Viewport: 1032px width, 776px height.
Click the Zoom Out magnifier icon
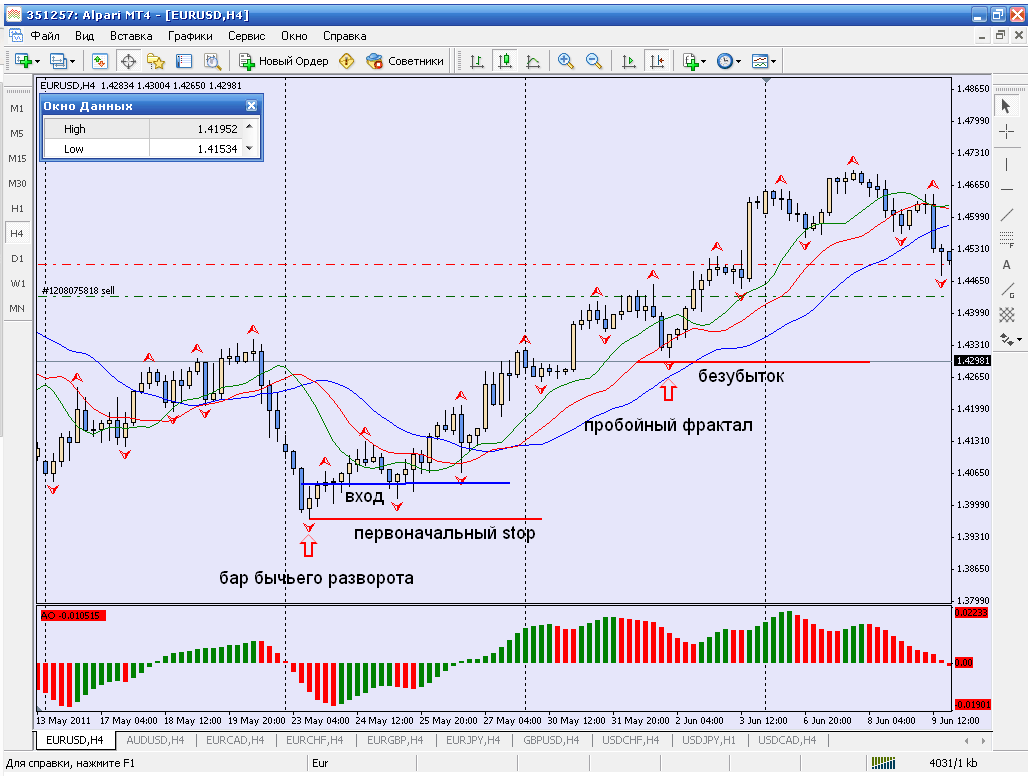coord(594,61)
